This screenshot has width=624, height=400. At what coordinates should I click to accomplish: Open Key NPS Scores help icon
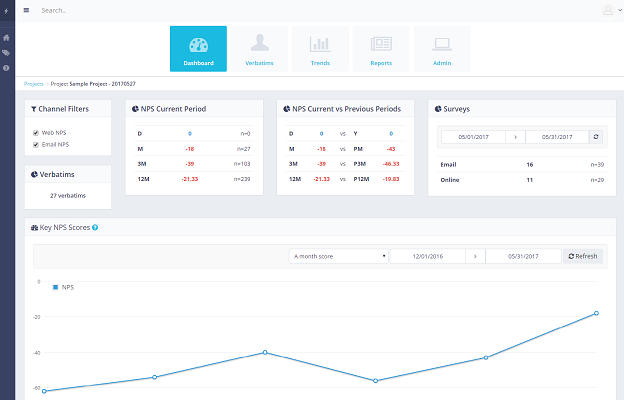pyautogui.click(x=95, y=228)
